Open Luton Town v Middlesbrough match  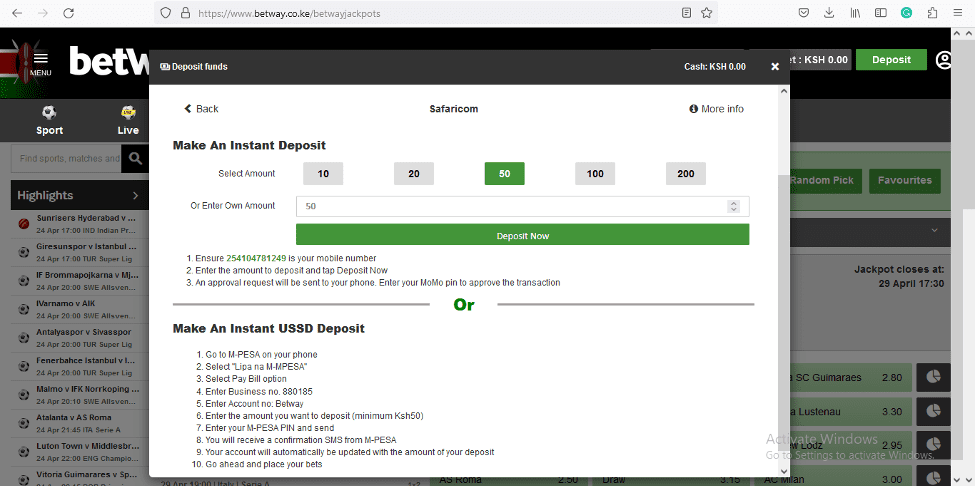[80, 452]
